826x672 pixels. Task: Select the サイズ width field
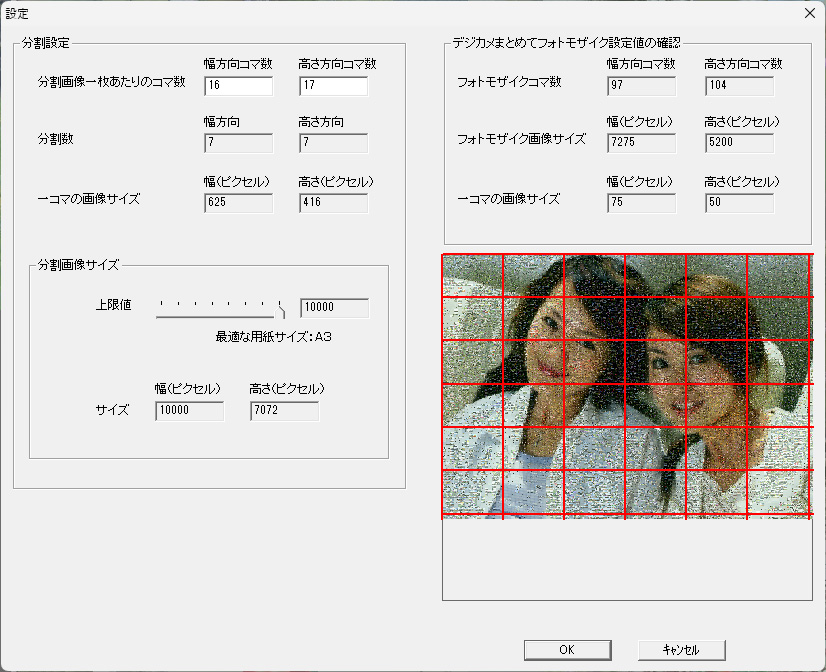click(189, 411)
